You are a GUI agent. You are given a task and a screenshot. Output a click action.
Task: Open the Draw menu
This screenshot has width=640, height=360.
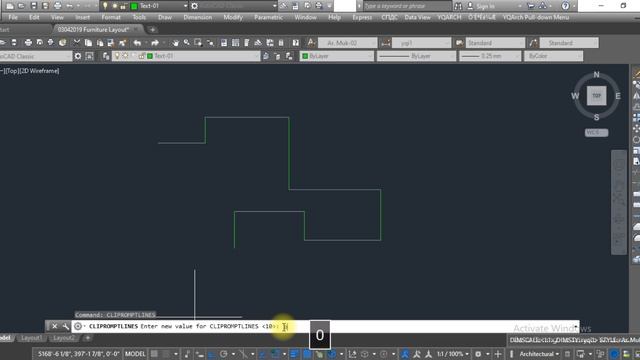pyautogui.click(x=165, y=17)
